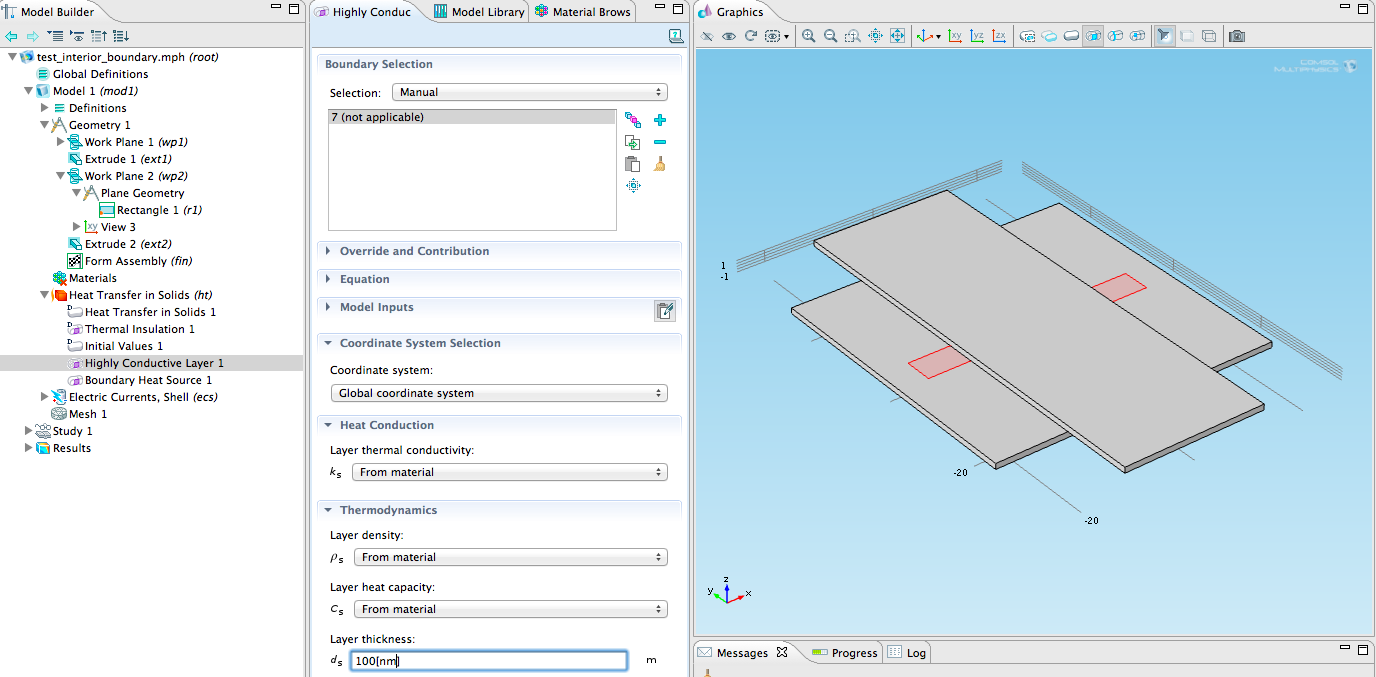Select Boundary Heat Source 1 node
The height and width of the screenshot is (677, 1376).
(148, 380)
